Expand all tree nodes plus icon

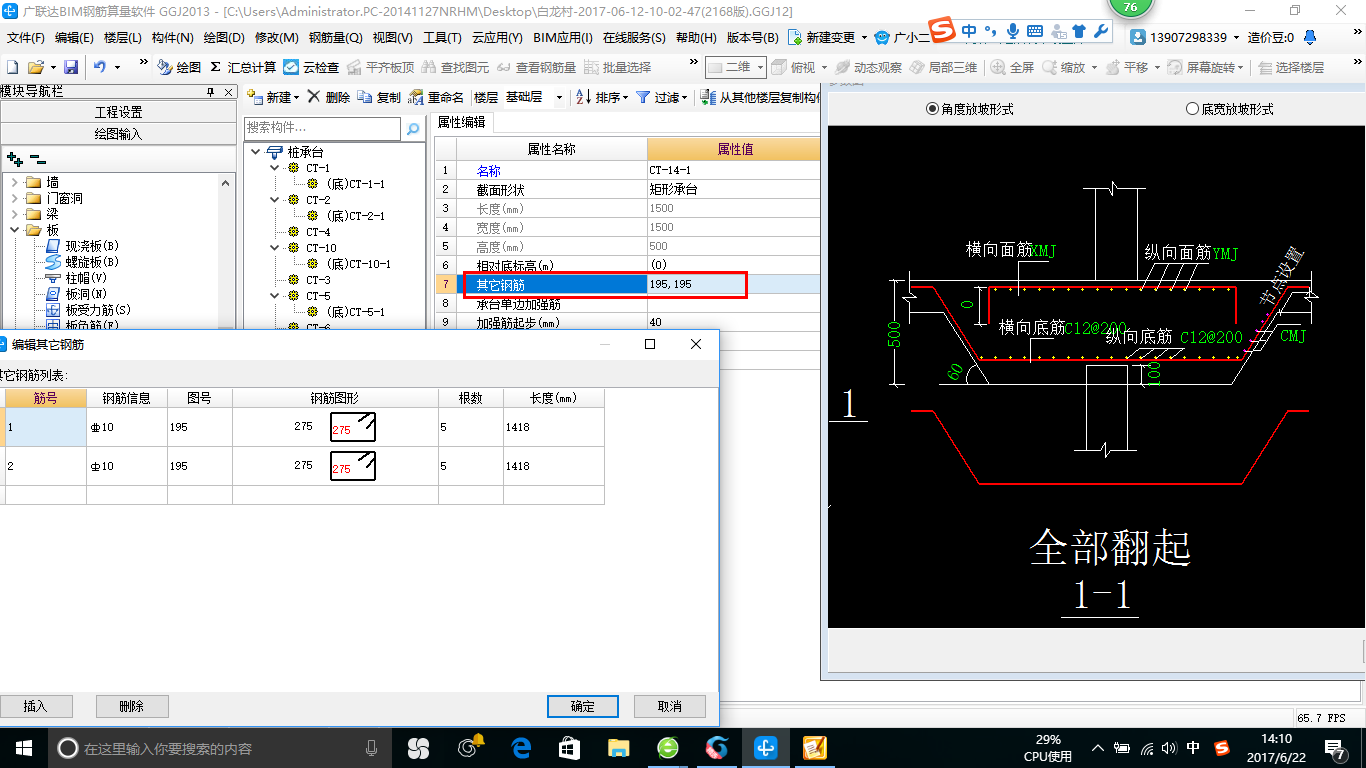coord(14,159)
